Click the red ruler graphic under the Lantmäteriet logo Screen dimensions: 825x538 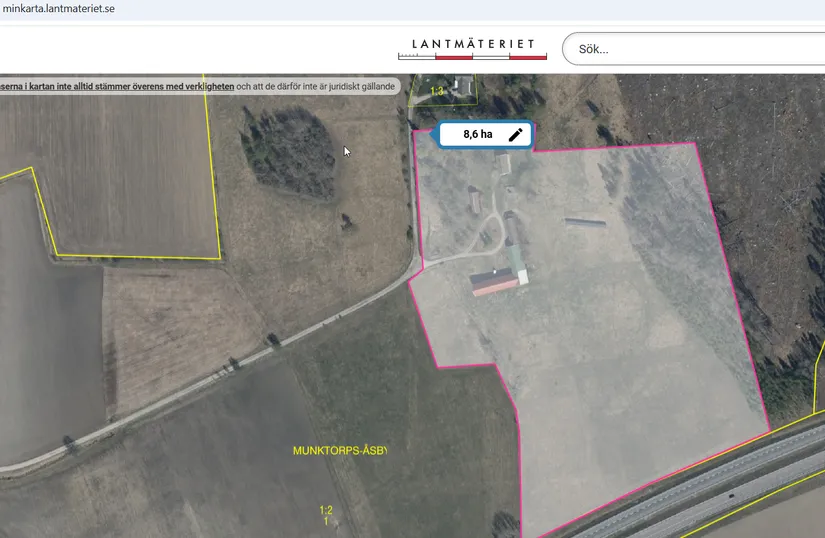point(472,56)
